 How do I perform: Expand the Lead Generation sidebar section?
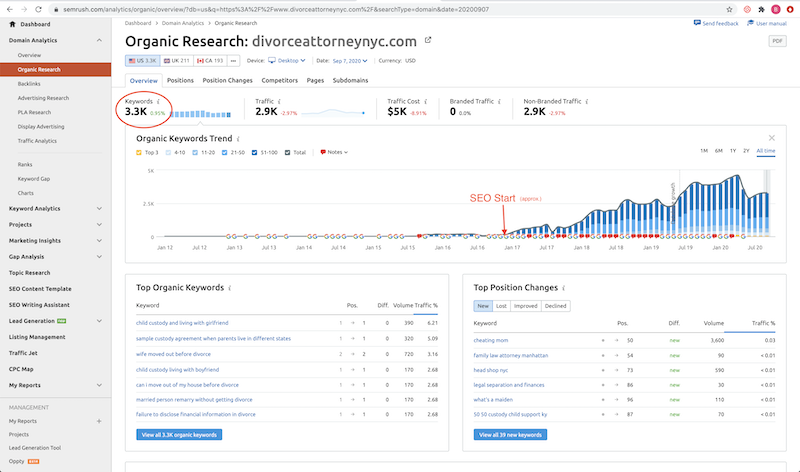[99, 321]
